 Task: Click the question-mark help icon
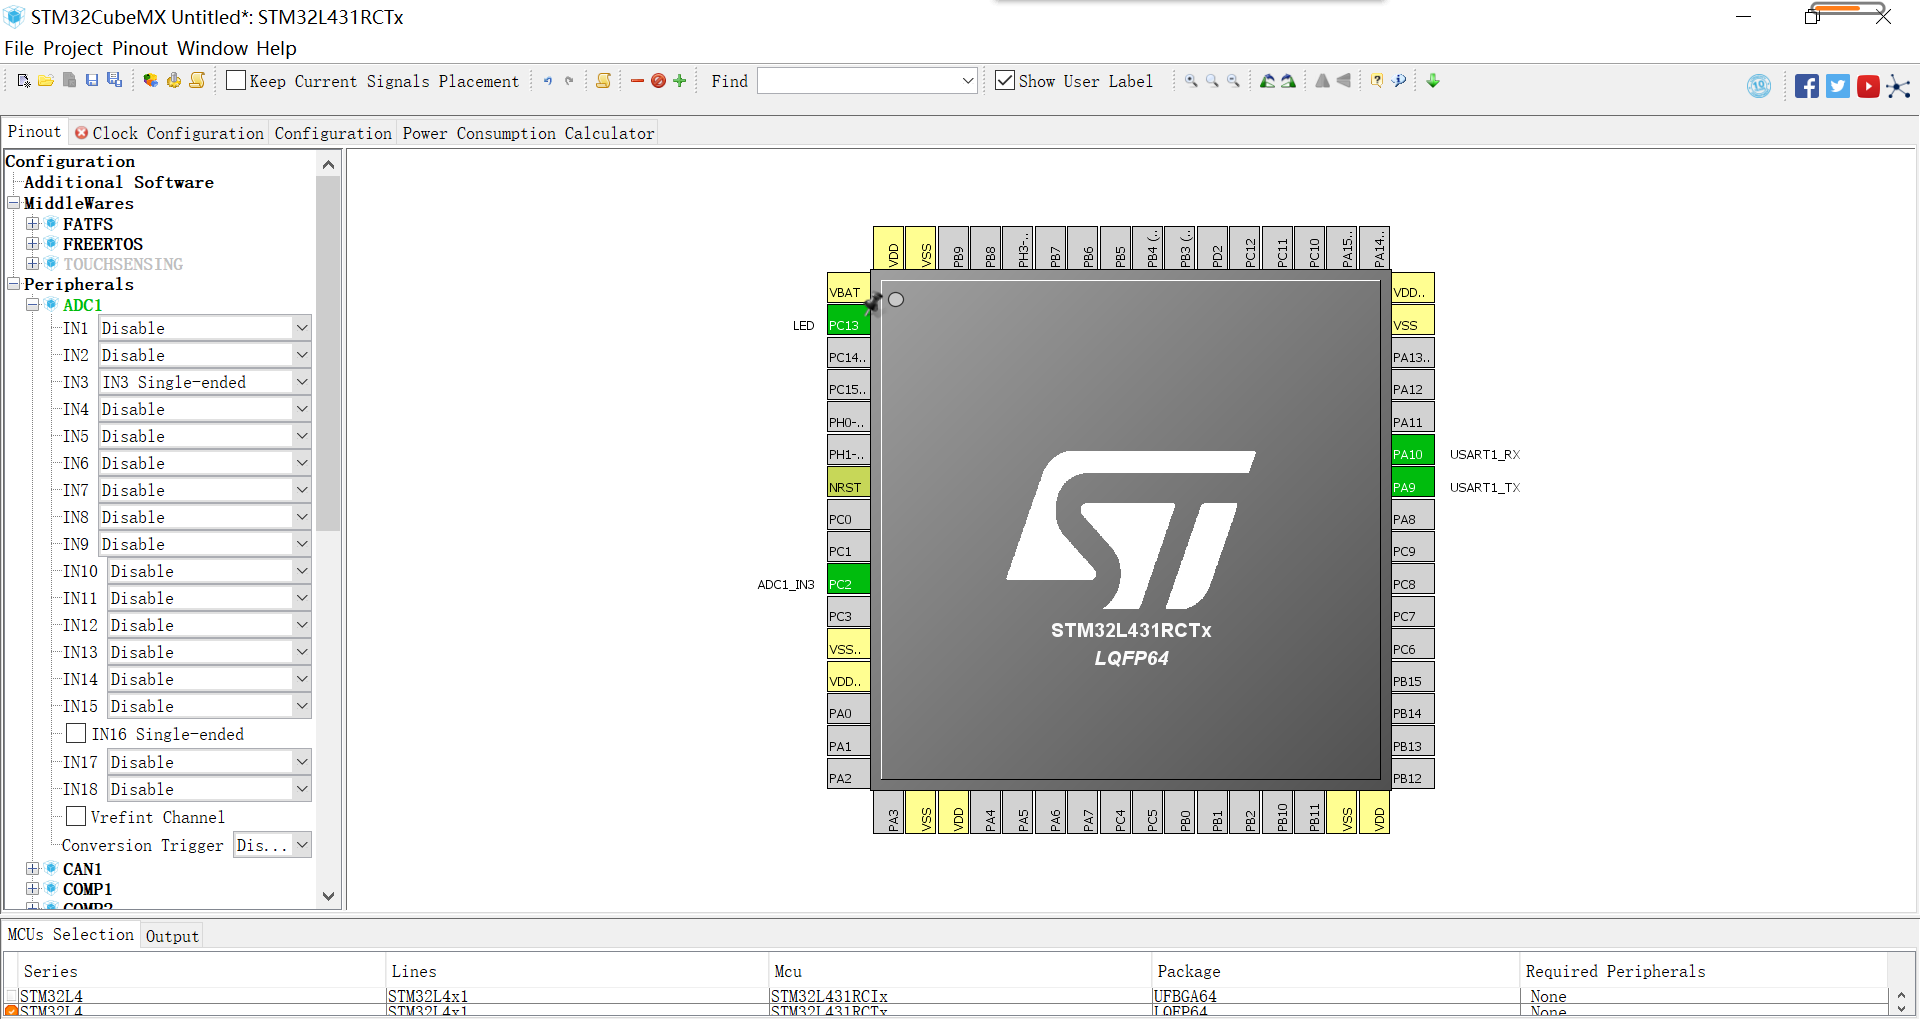[1377, 81]
